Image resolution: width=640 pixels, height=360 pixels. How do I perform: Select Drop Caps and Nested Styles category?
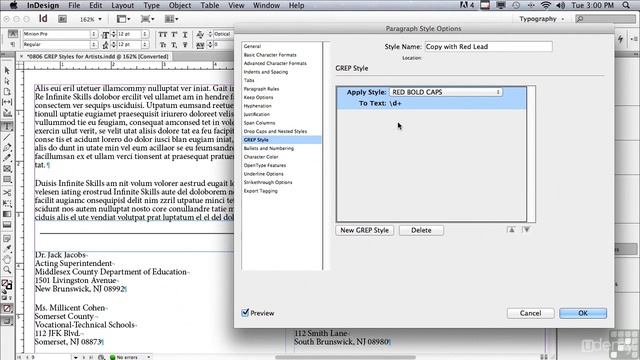pyautogui.click(x=275, y=131)
